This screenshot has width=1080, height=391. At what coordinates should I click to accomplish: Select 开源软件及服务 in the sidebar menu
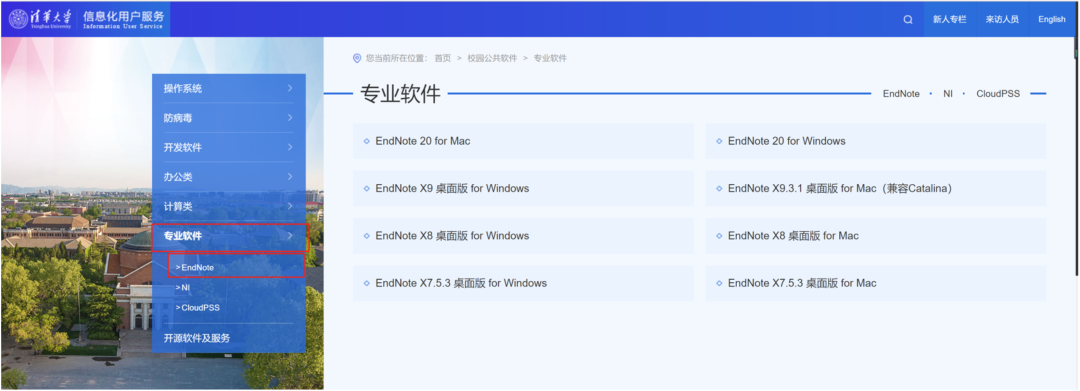pos(229,338)
